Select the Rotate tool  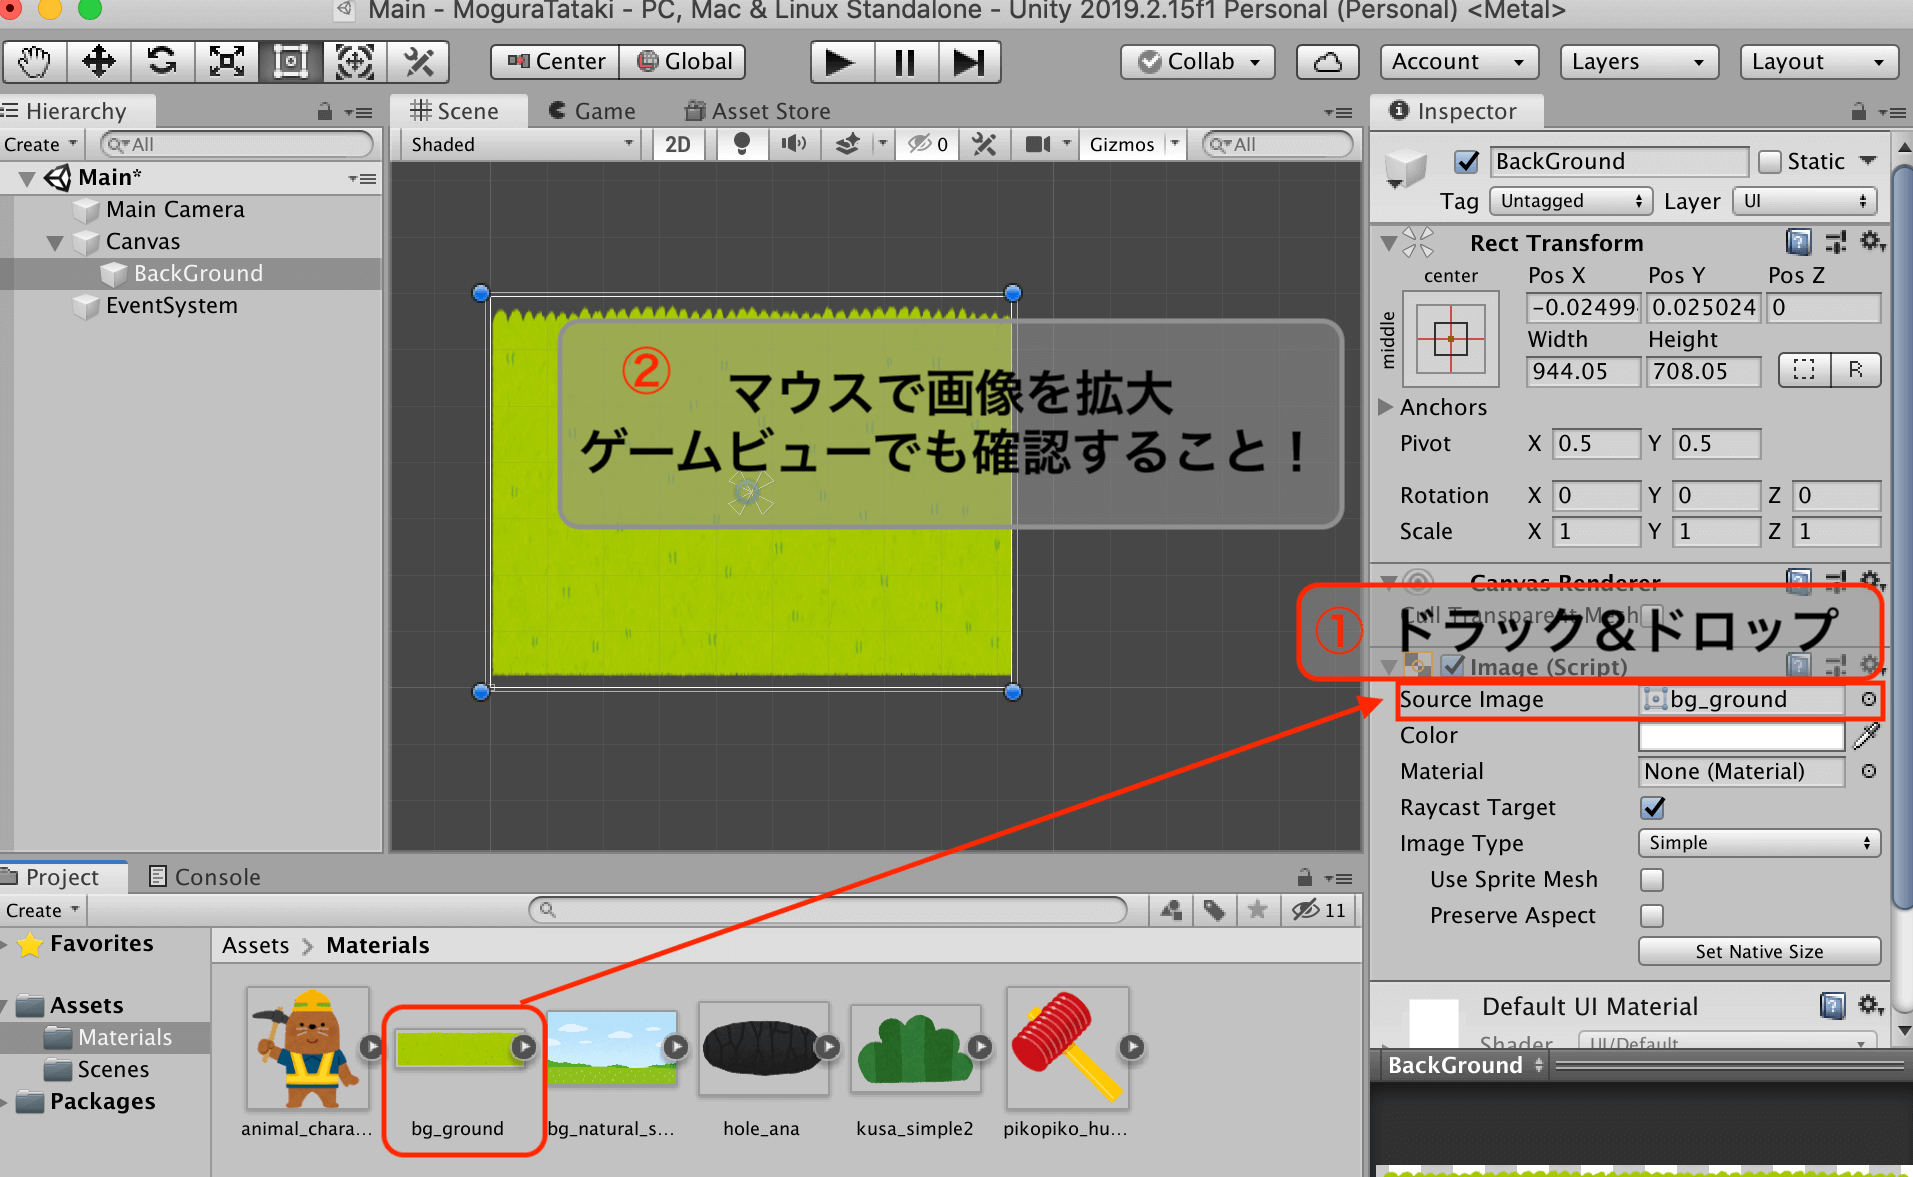point(162,62)
